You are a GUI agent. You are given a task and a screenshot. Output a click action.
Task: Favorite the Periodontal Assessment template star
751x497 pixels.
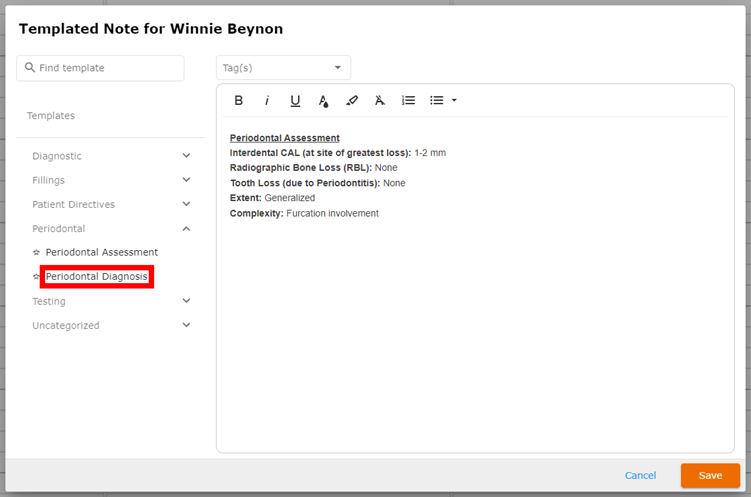[36, 252]
